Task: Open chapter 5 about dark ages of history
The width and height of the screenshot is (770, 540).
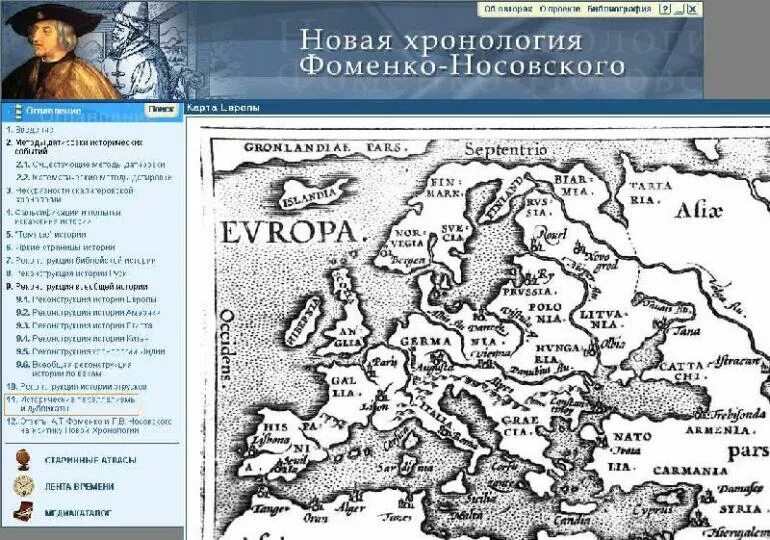Action: [x=46, y=235]
